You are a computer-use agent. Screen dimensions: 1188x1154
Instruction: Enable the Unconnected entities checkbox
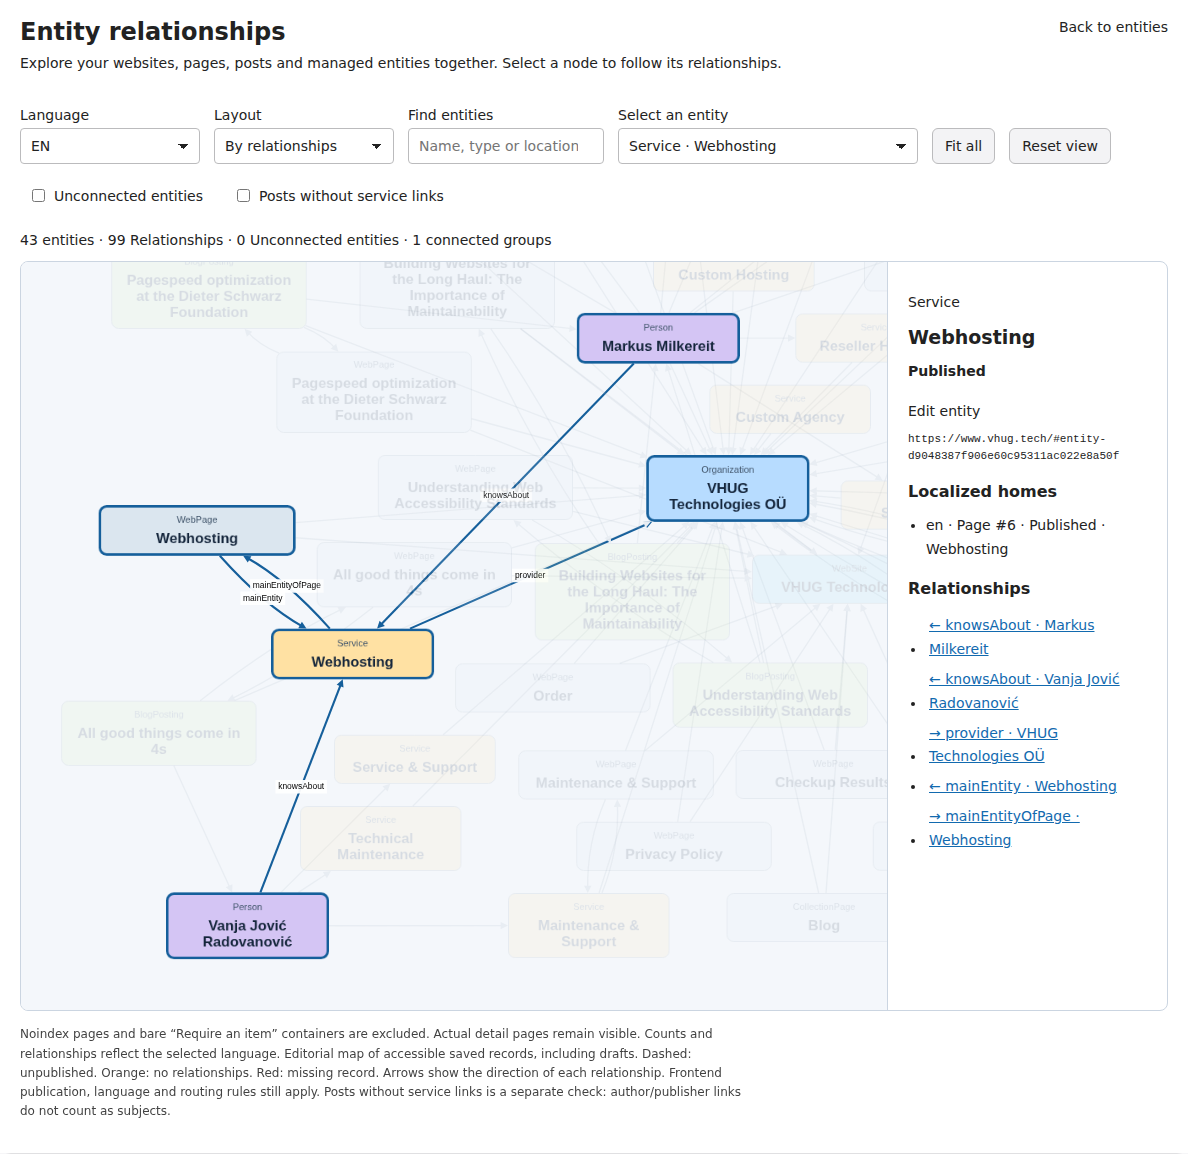click(x=39, y=196)
